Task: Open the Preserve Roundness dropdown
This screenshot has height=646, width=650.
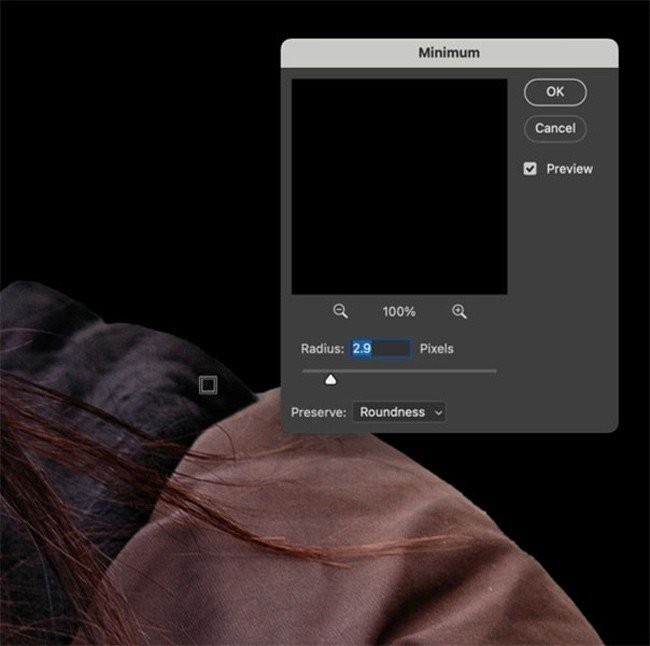Action: (x=398, y=412)
